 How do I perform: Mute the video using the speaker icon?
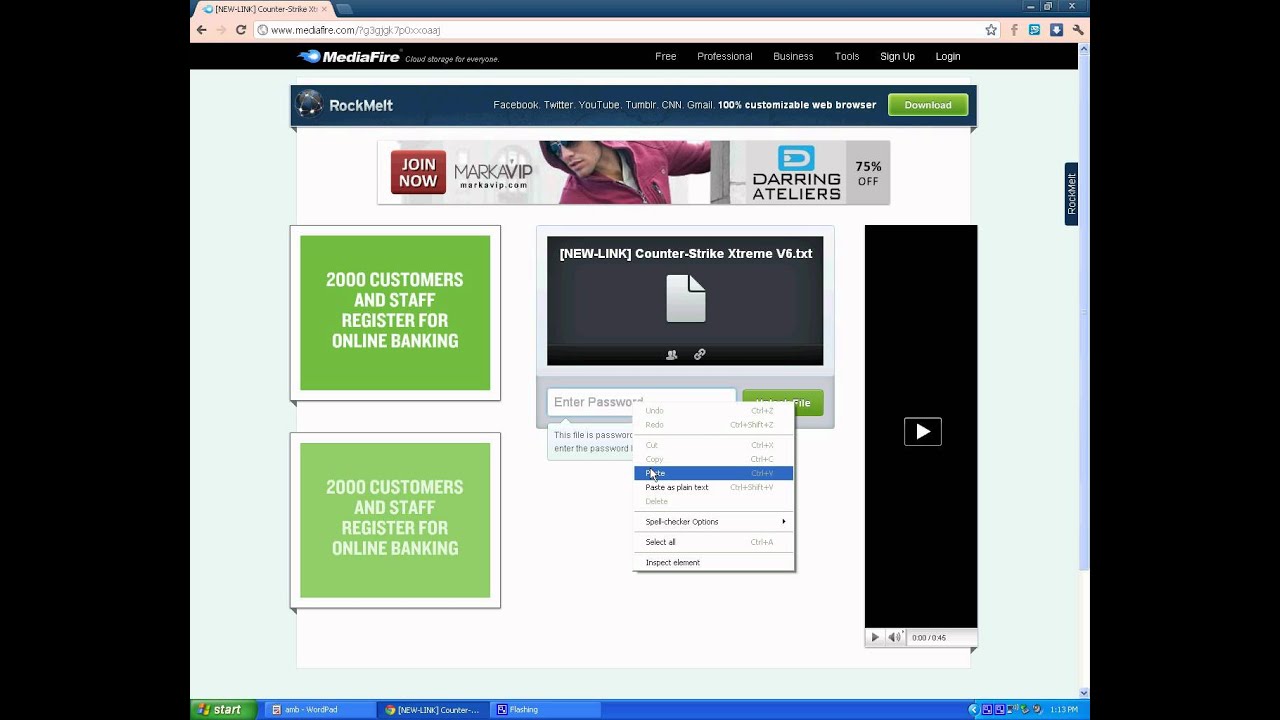tap(894, 637)
